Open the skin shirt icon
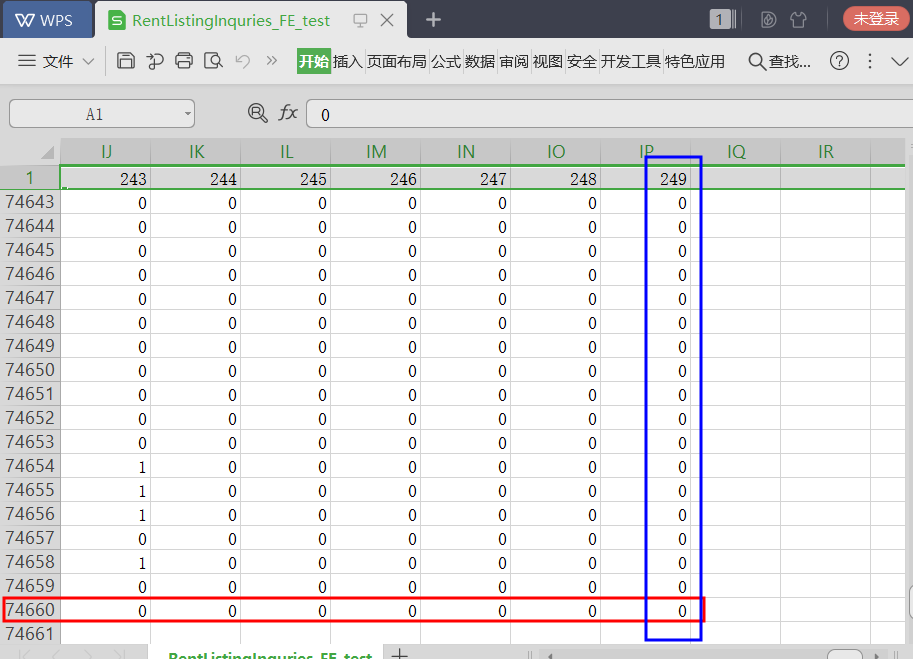Image resolution: width=913 pixels, height=659 pixels. tap(798, 20)
